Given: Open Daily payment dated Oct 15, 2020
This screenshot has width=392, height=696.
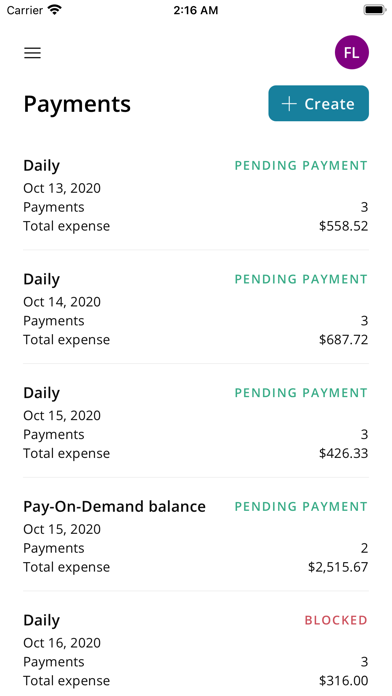Looking at the screenshot, I should (196, 423).
